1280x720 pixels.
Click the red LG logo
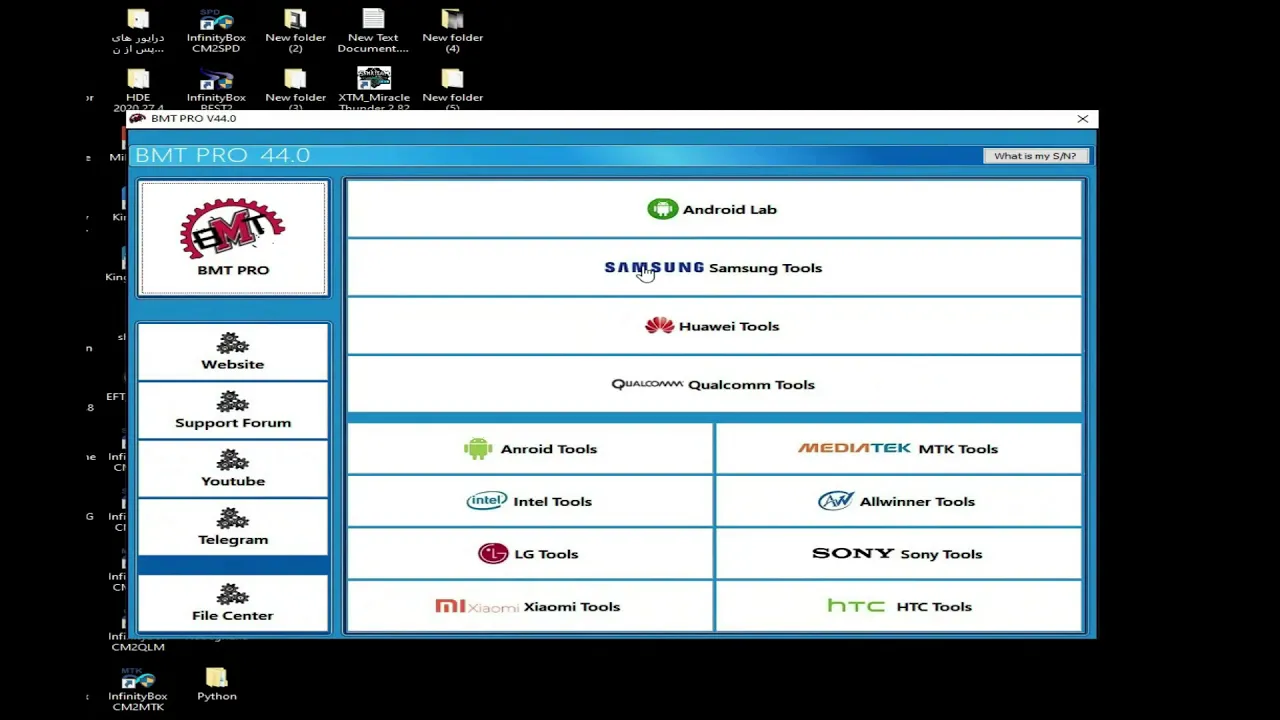tap(493, 553)
